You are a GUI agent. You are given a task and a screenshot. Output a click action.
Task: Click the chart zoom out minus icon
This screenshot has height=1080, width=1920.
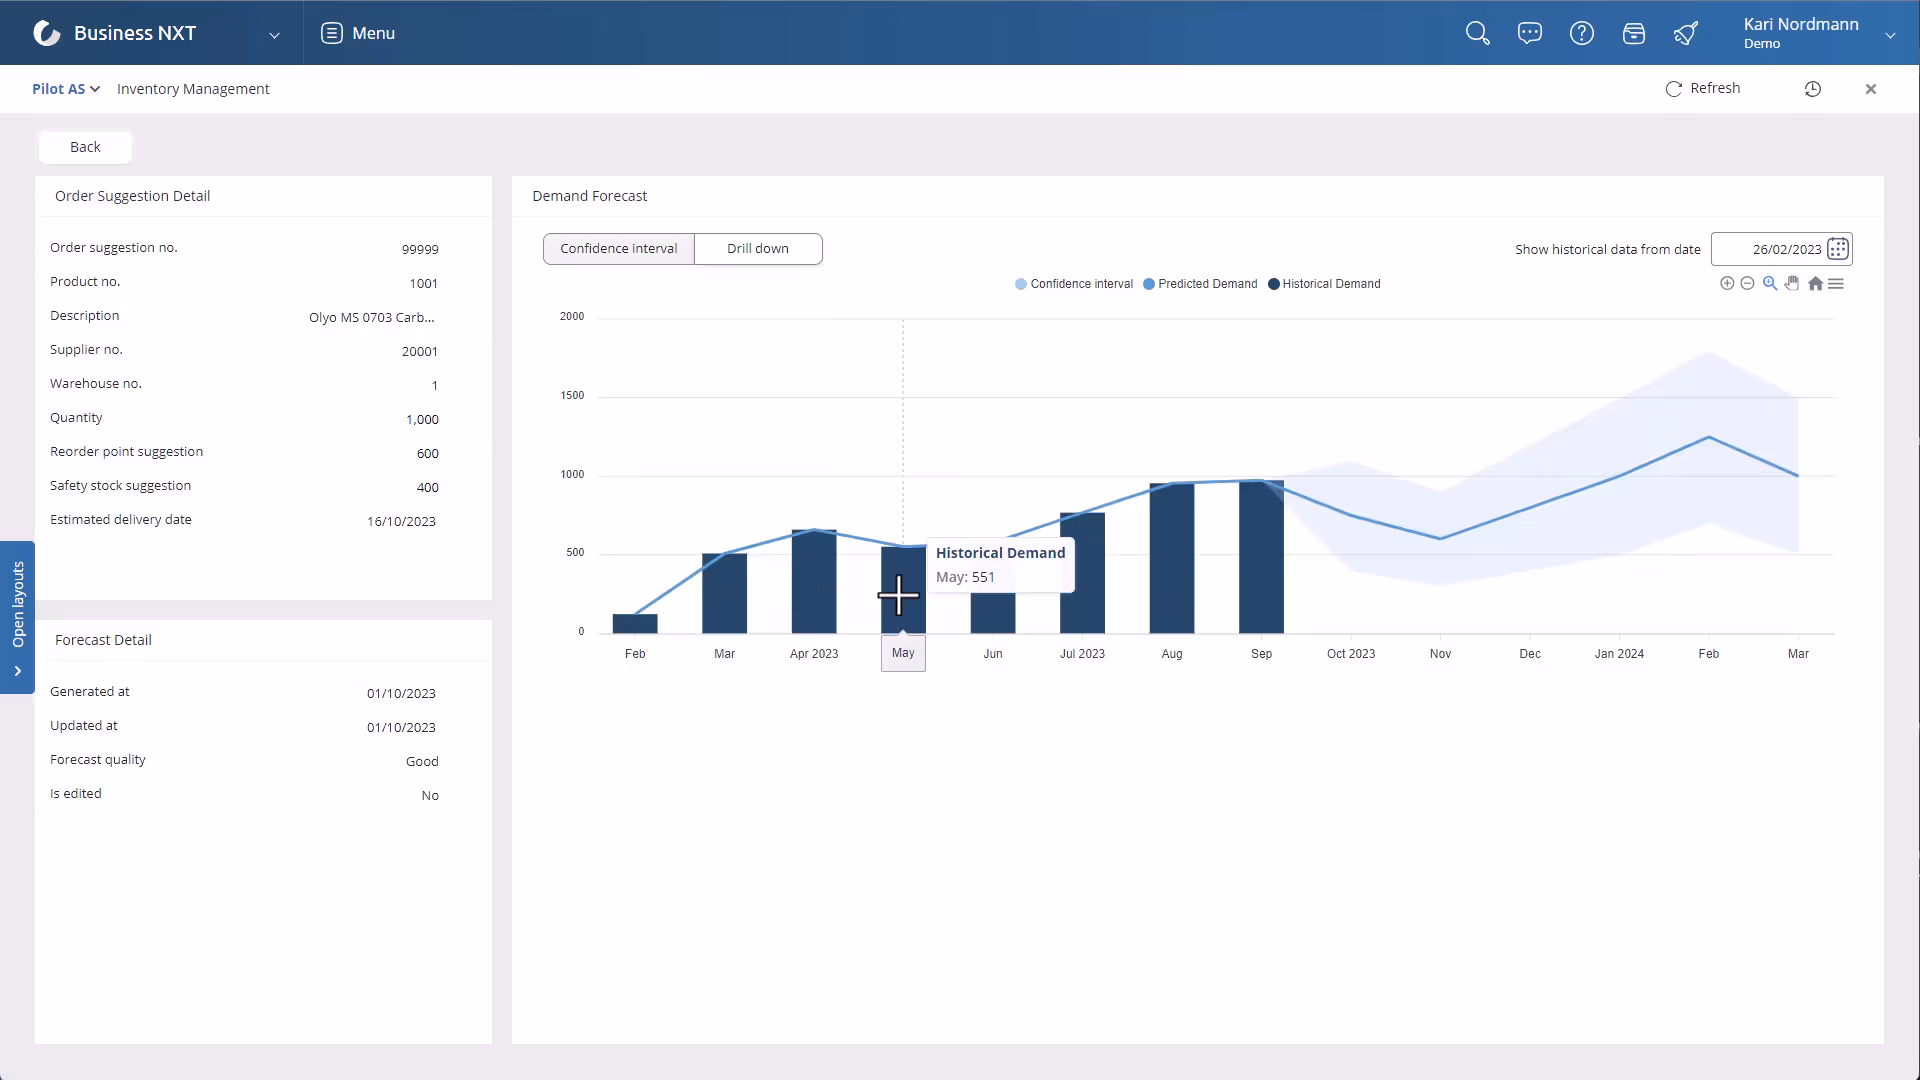point(1747,284)
